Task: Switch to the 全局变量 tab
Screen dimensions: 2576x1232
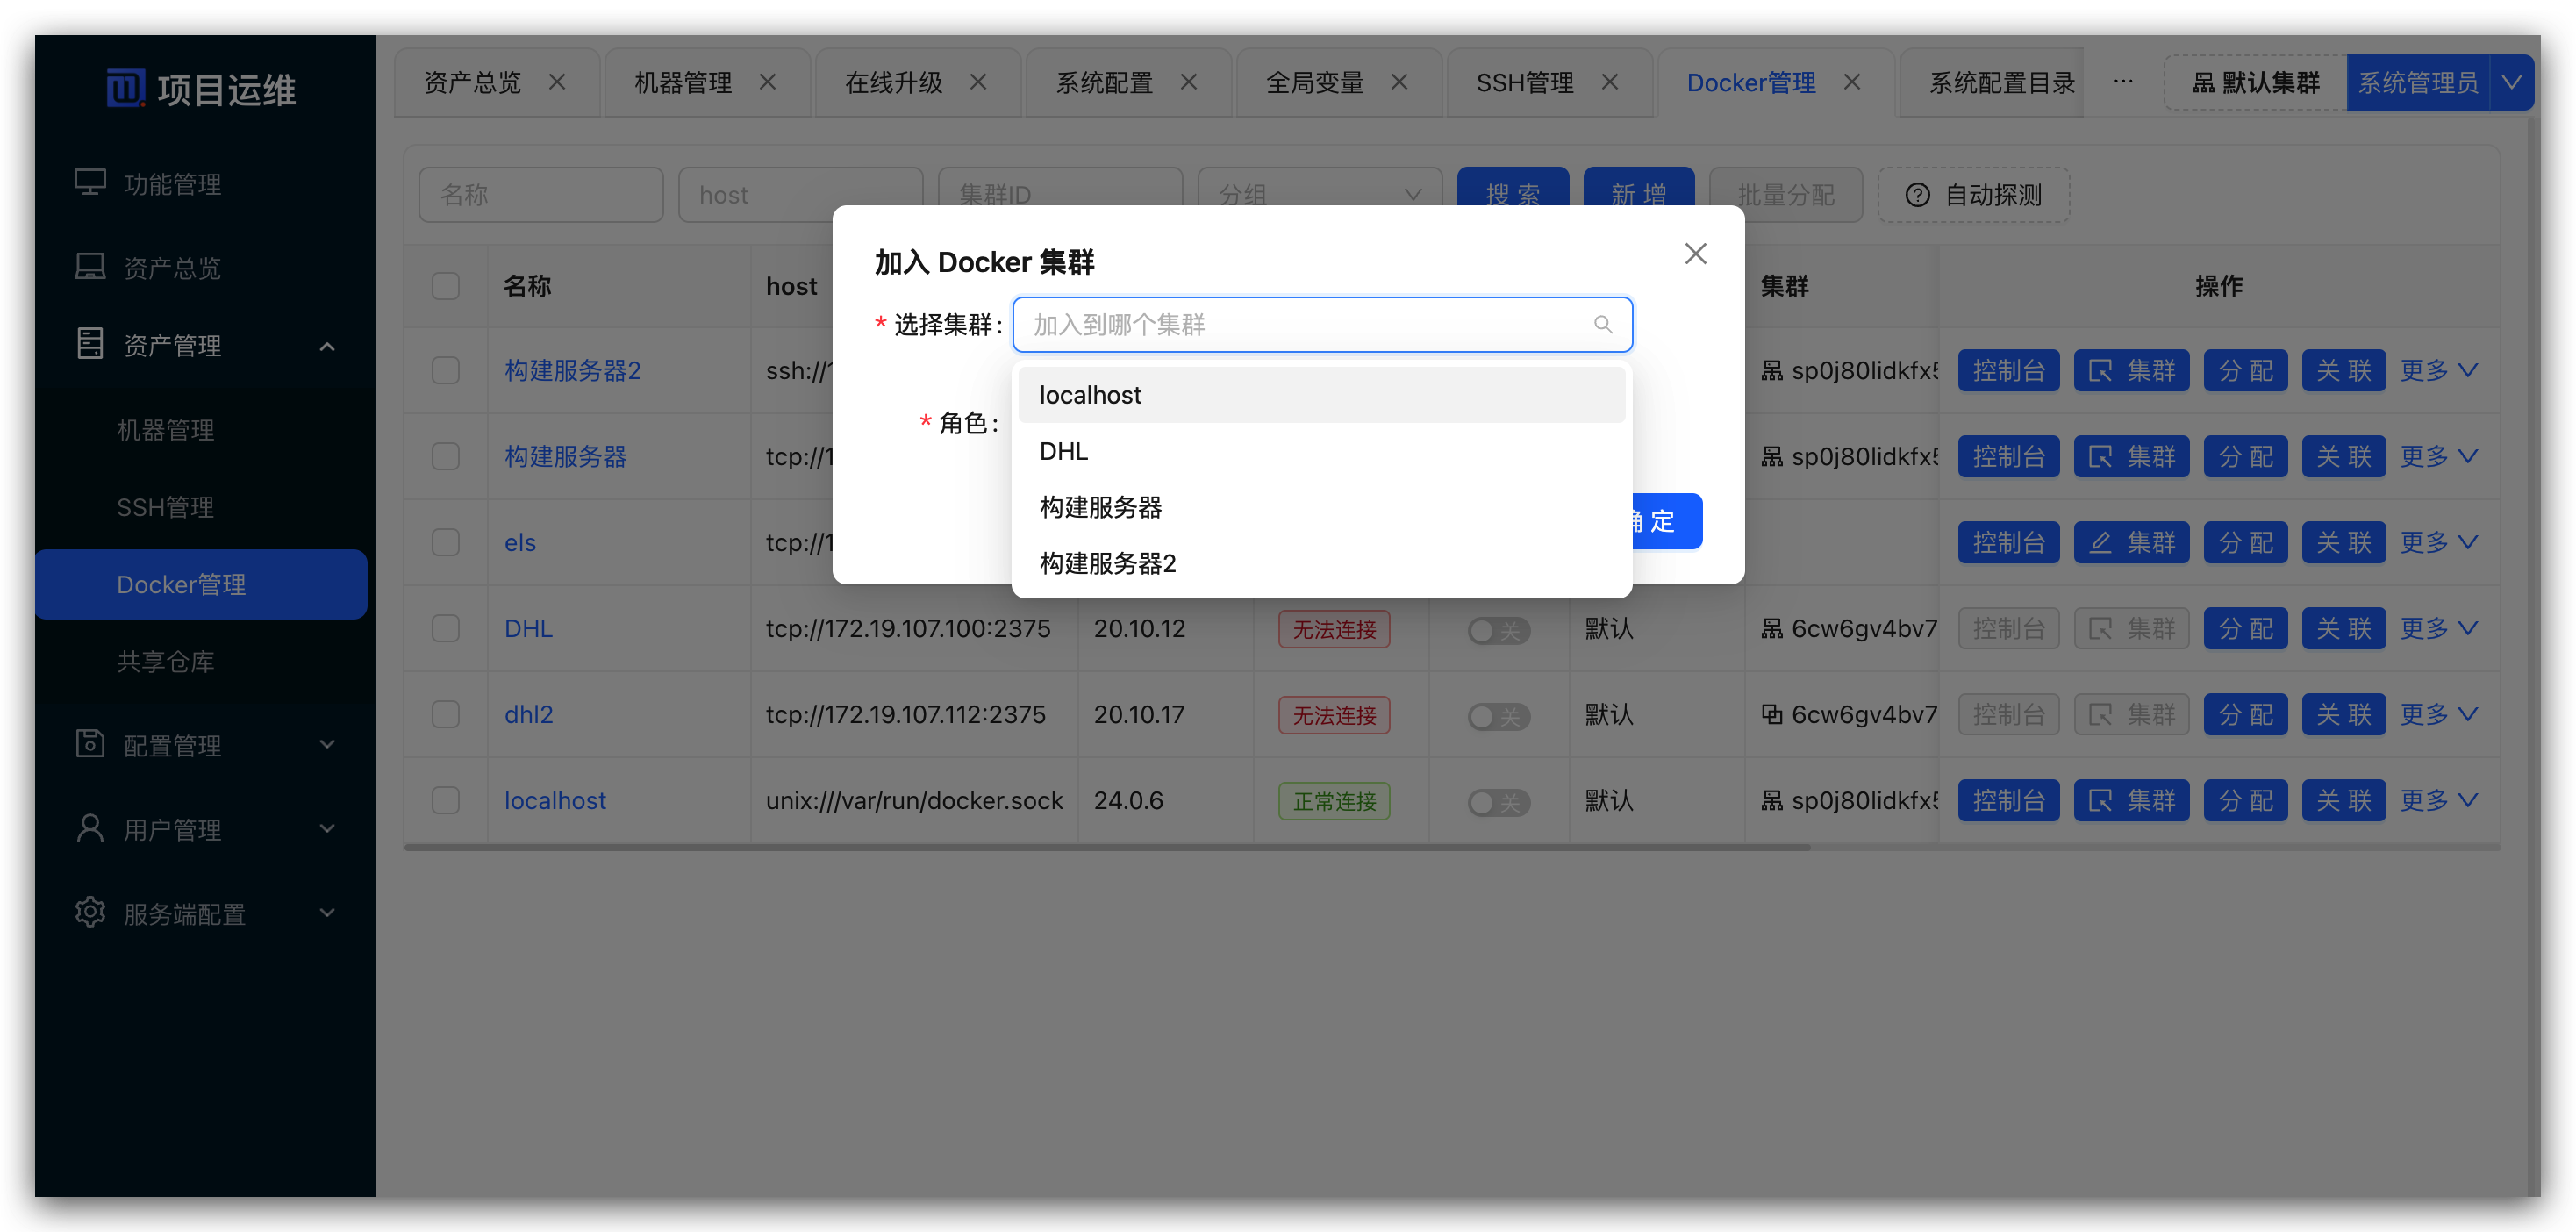Action: click(x=1316, y=82)
